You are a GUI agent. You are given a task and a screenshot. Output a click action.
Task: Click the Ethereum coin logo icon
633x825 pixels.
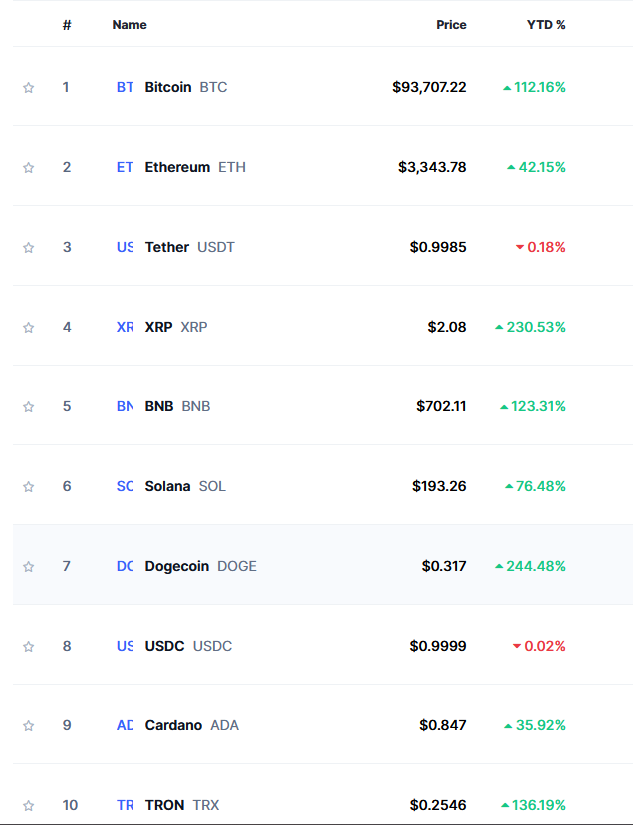(x=125, y=167)
